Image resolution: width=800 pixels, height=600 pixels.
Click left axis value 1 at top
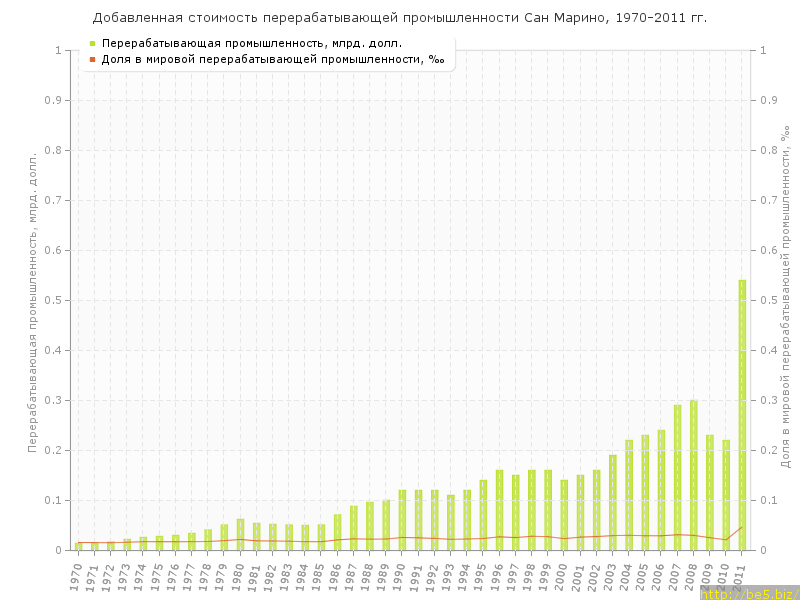pos(58,50)
